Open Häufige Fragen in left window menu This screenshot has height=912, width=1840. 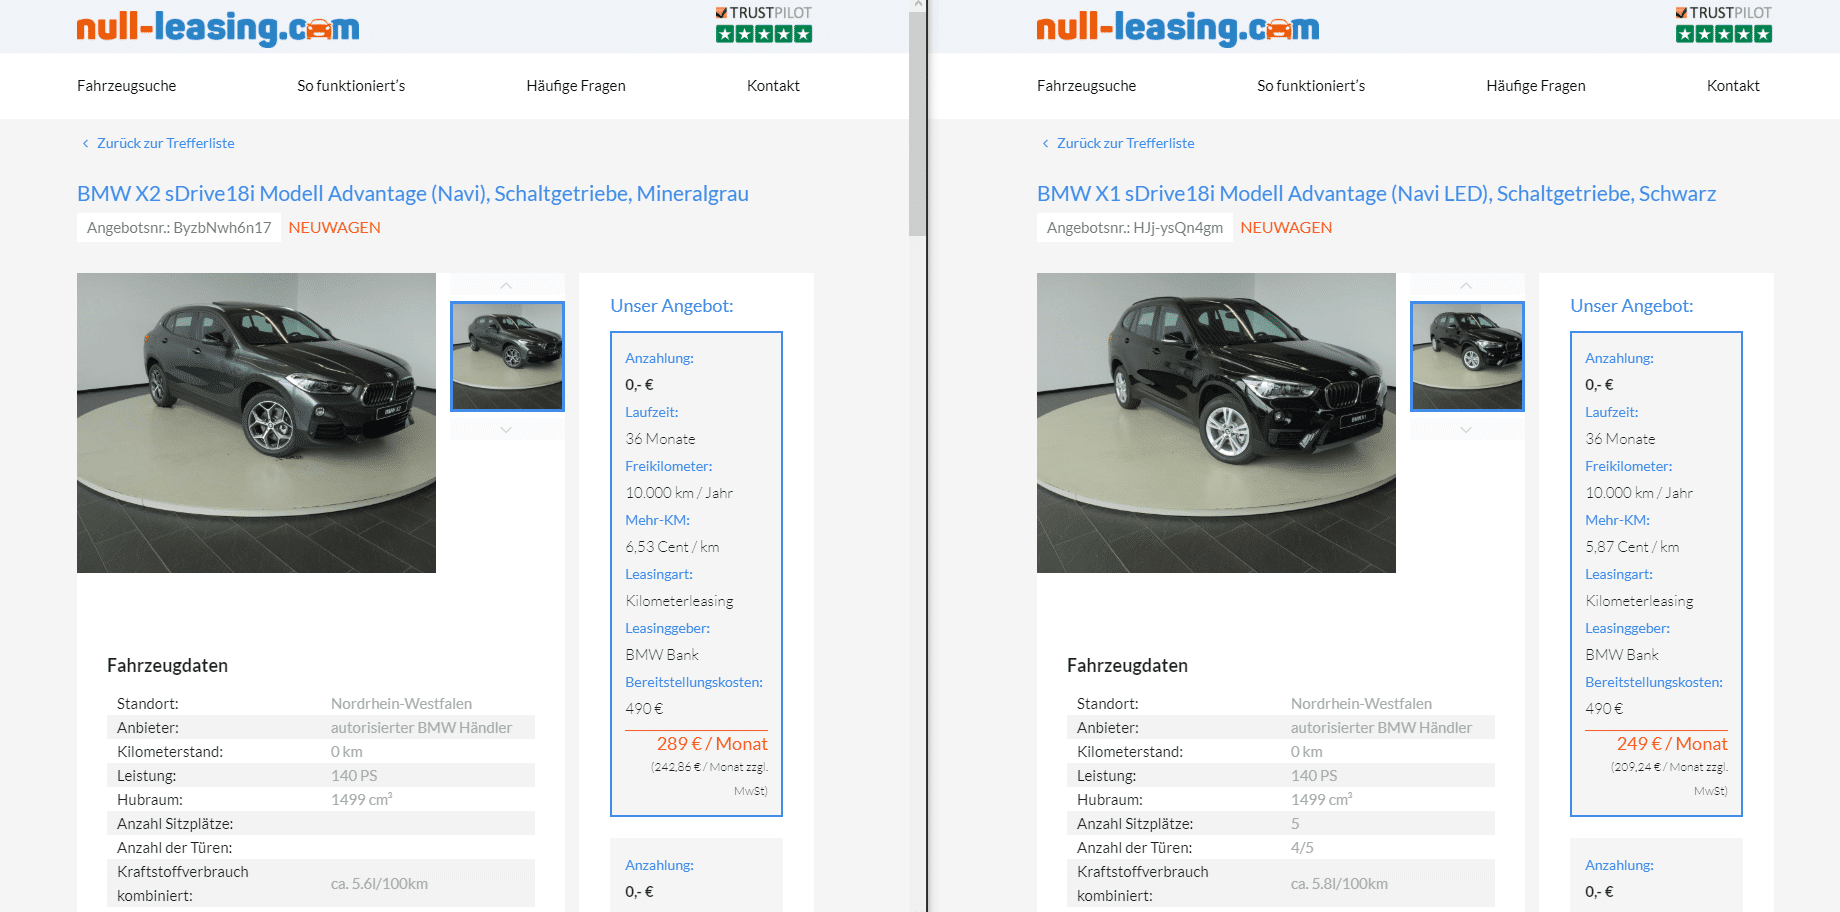click(576, 86)
